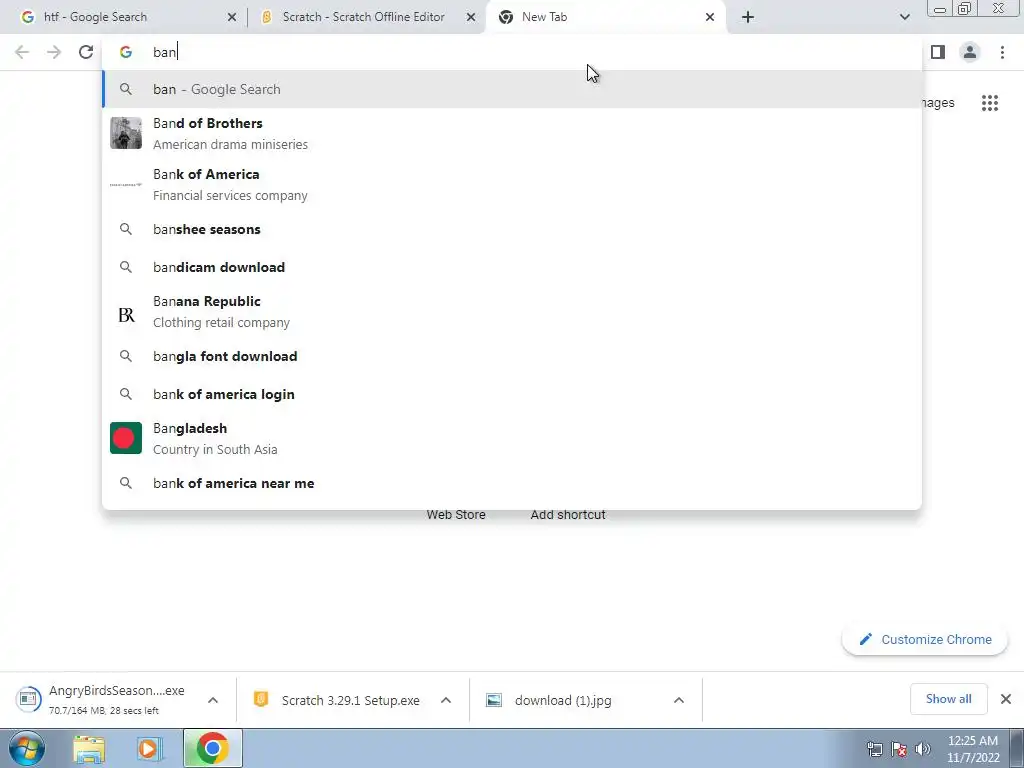
Task: Launch Windows Media Player from taskbar
Action: point(149,749)
